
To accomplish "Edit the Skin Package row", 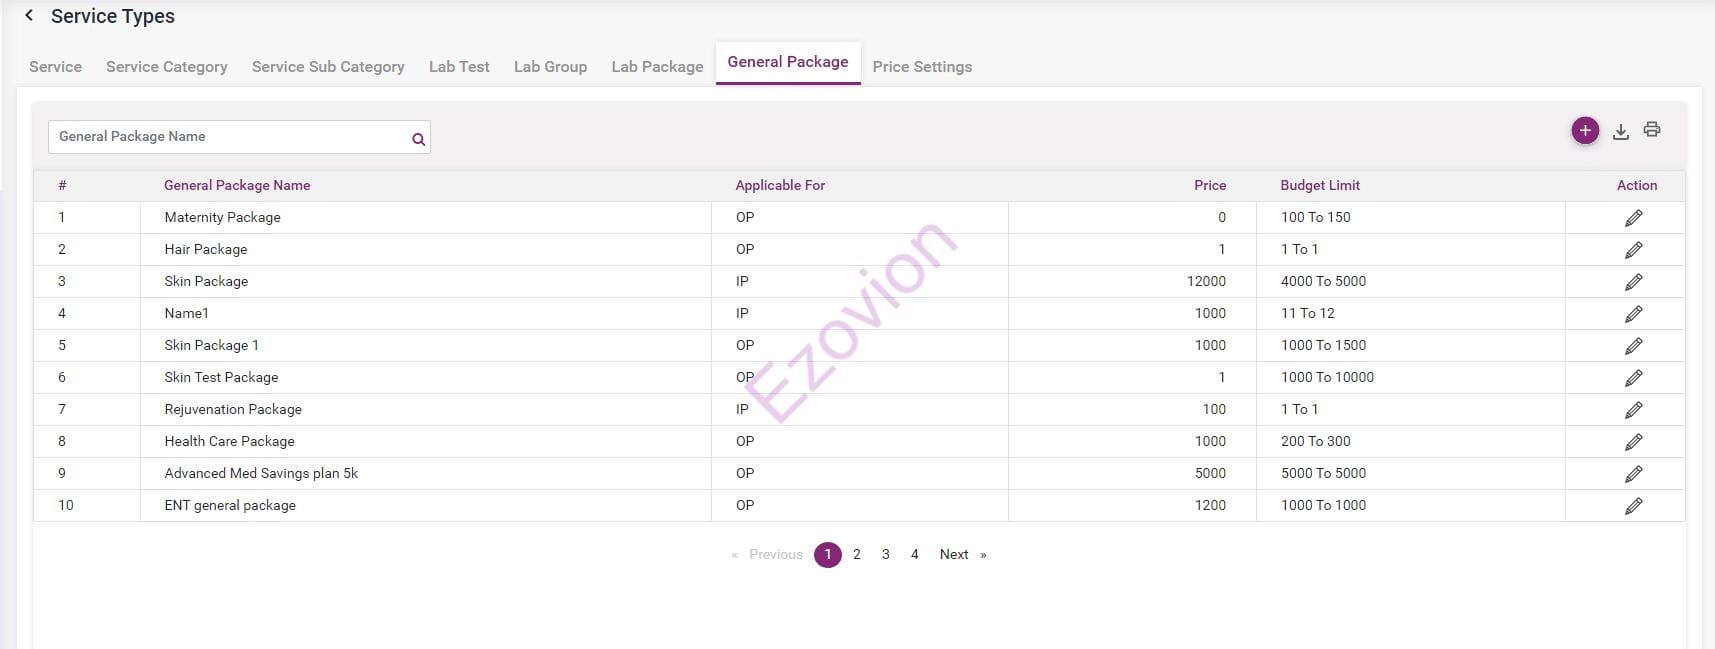I will click(x=1633, y=282).
